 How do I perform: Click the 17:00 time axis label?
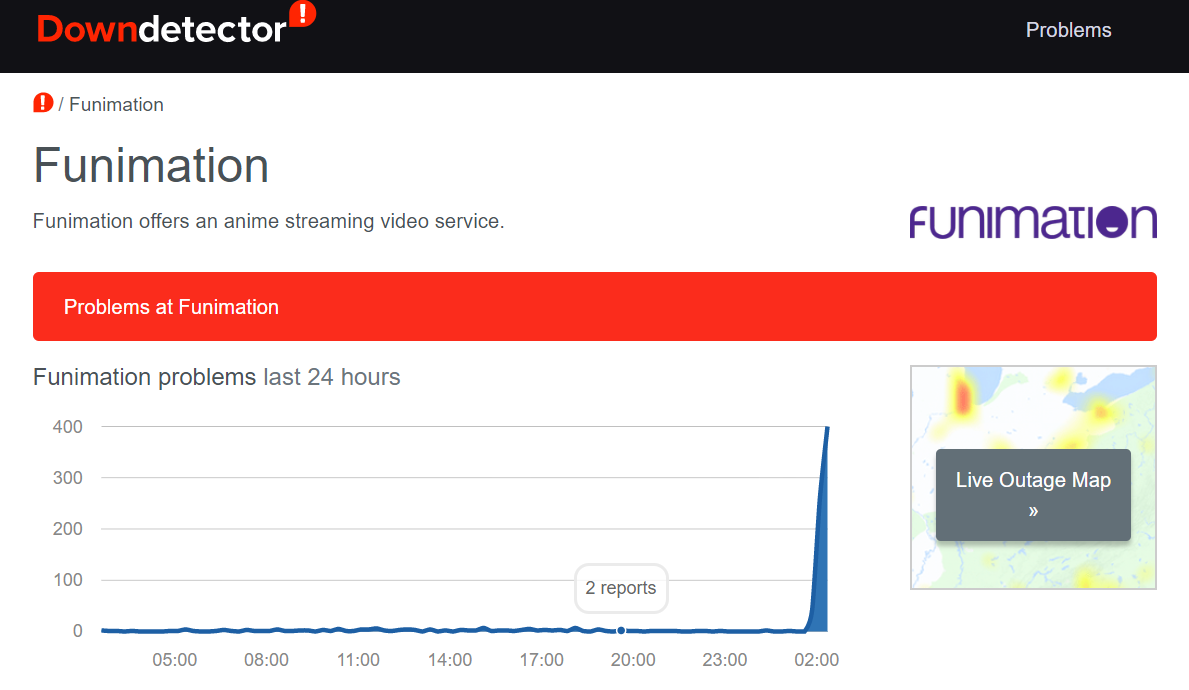(541, 660)
